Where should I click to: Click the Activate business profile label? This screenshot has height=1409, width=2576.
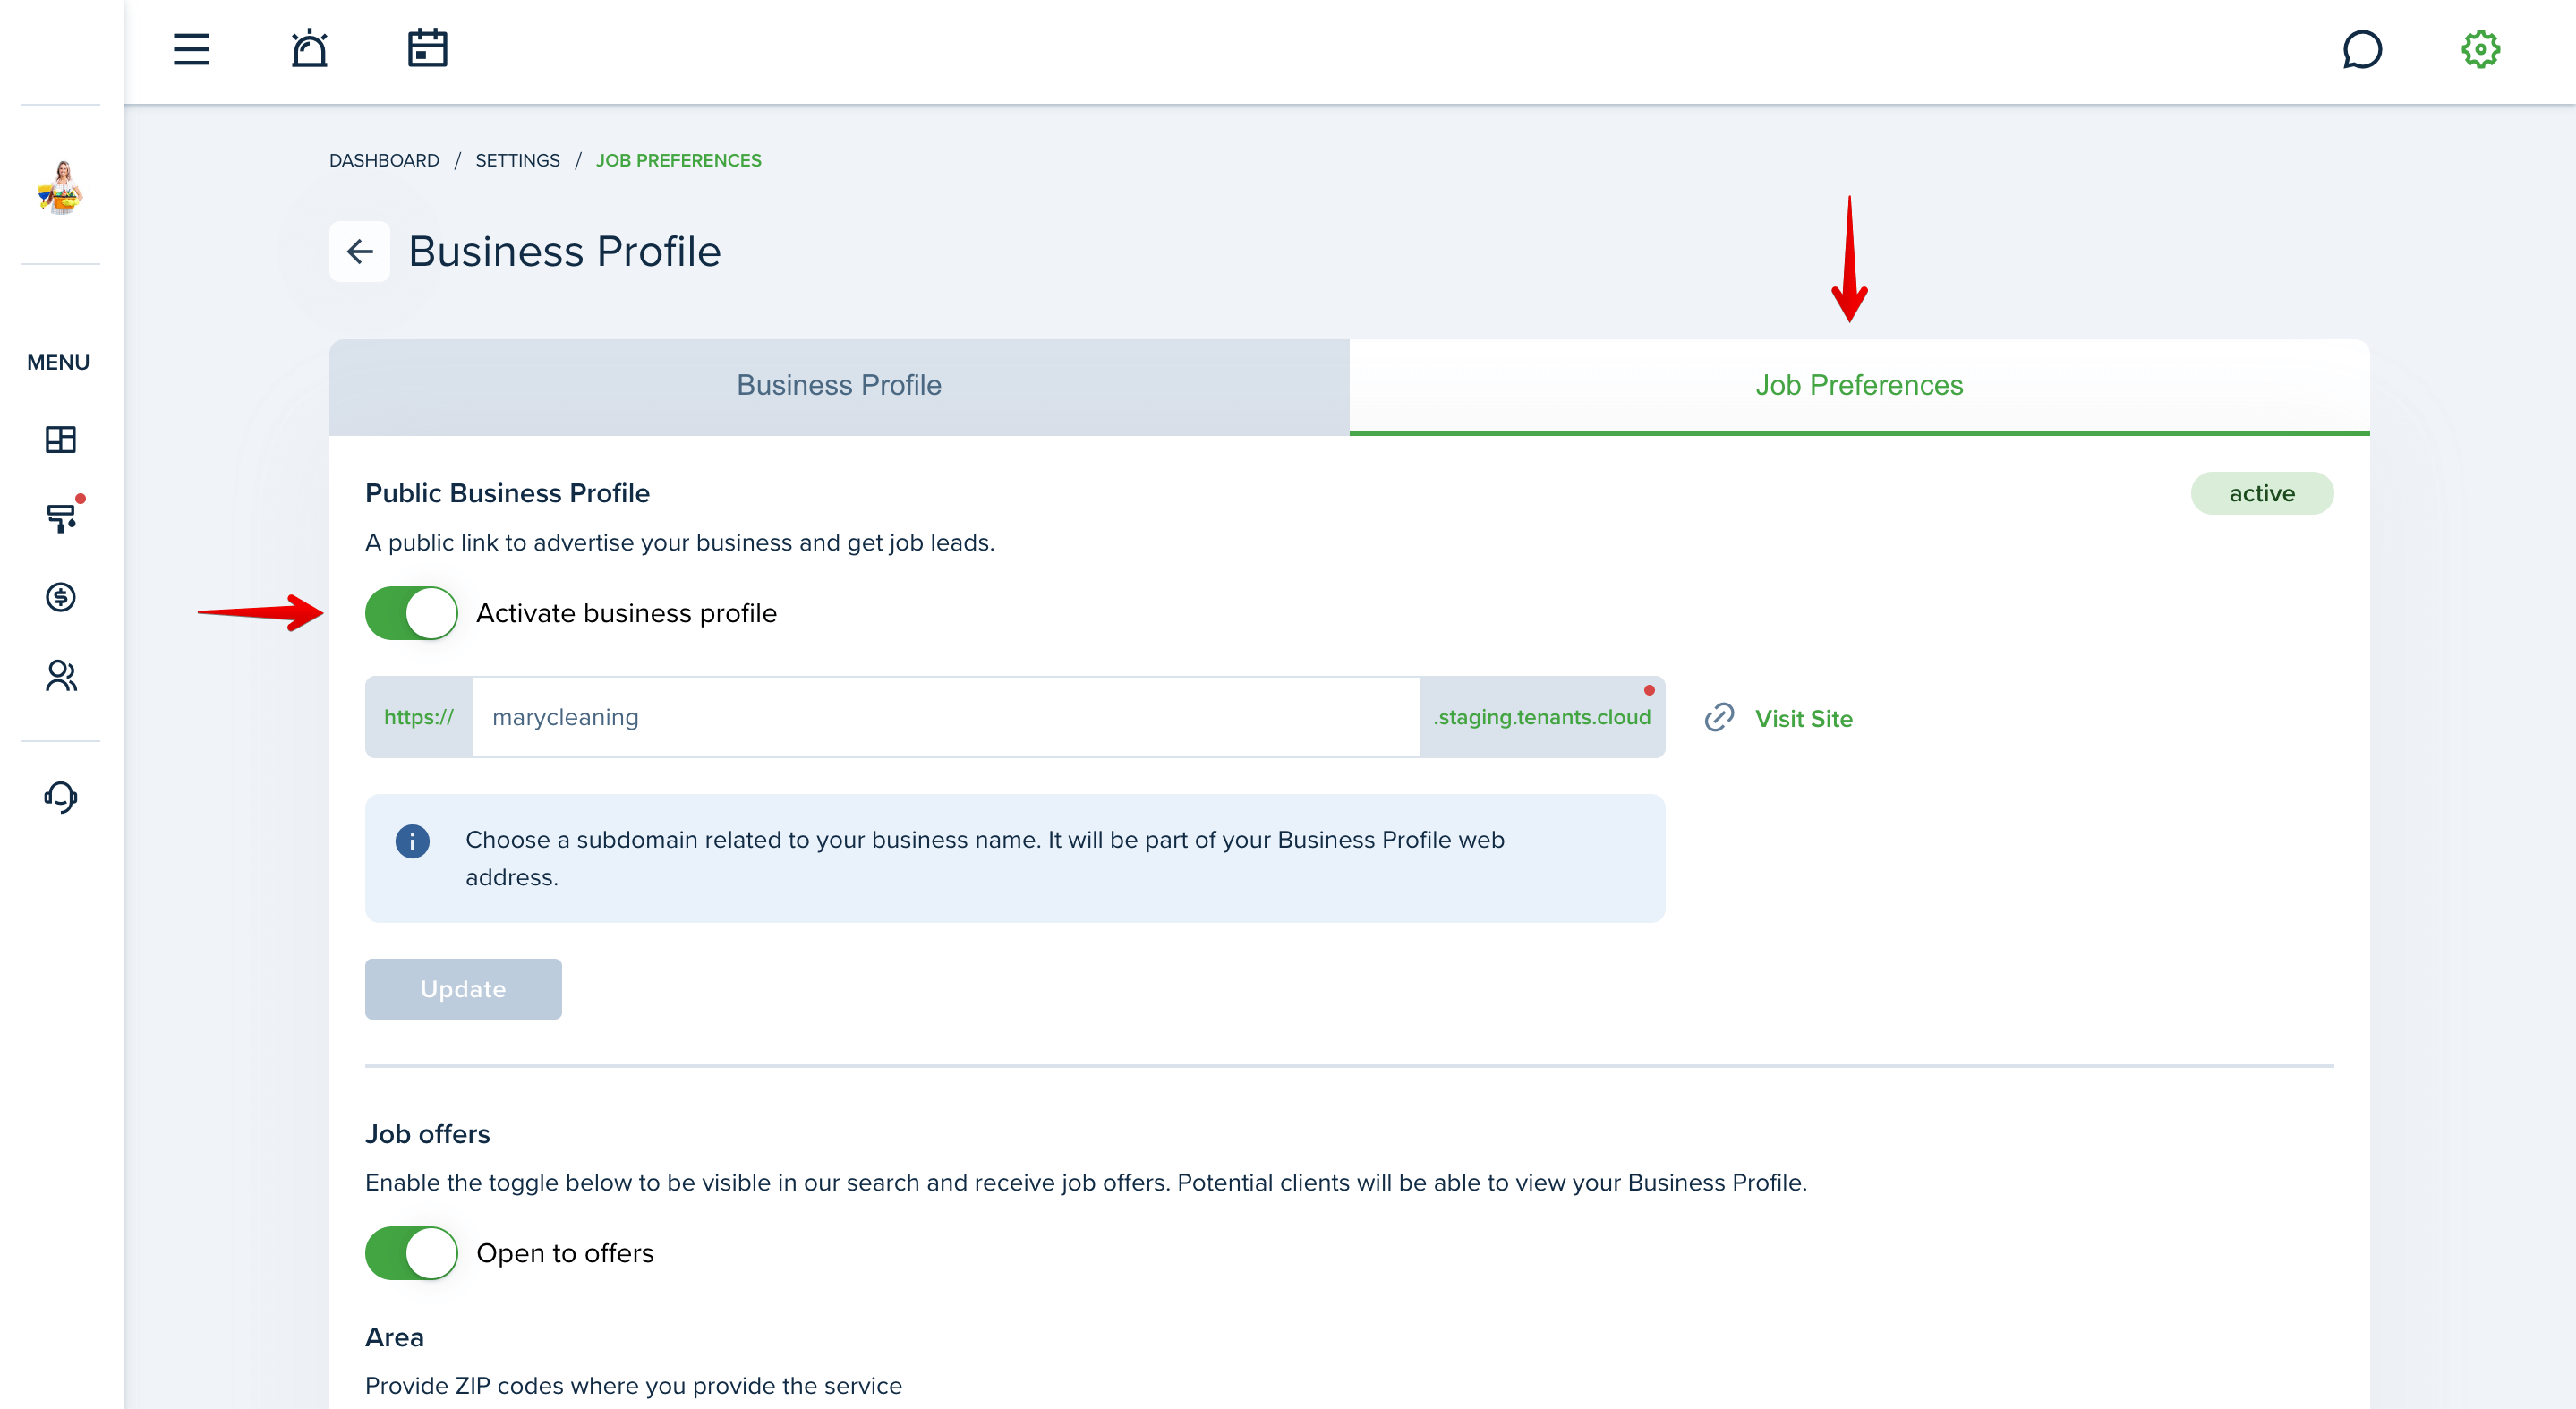click(x=626, y=613)
